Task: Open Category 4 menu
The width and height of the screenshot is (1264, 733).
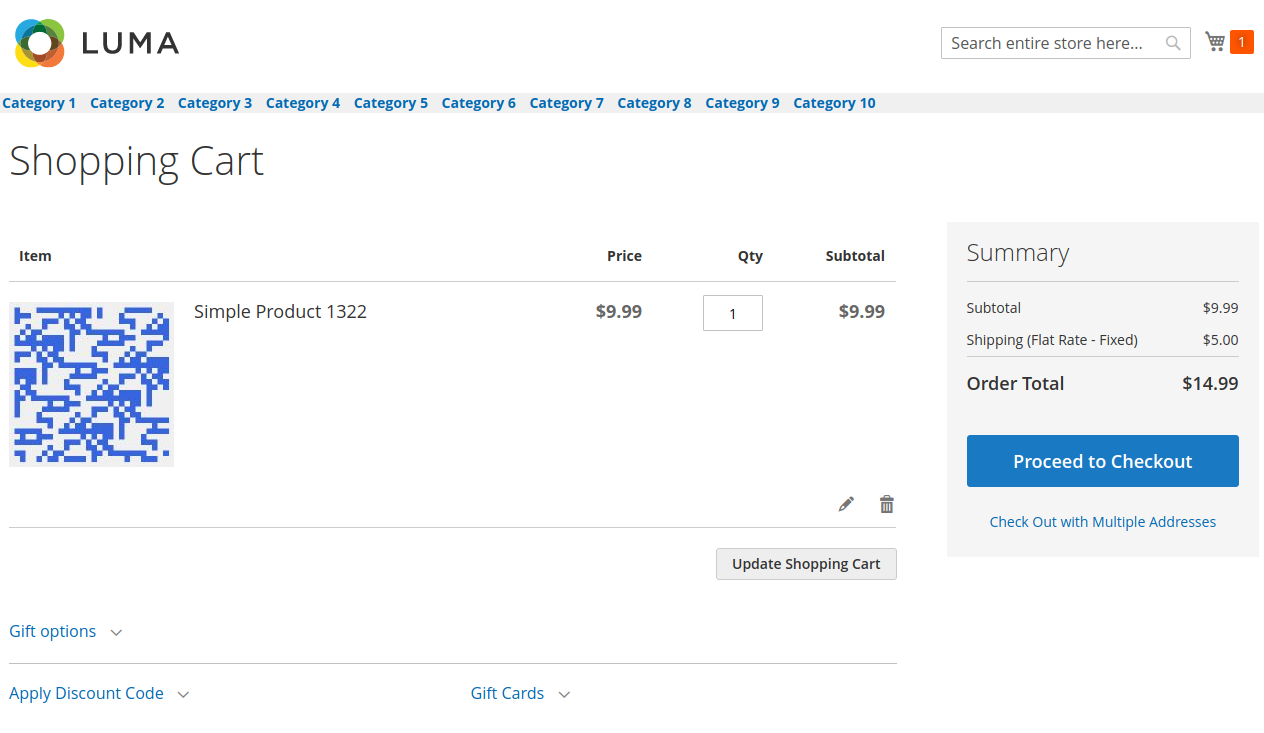Action: point(303,103)
